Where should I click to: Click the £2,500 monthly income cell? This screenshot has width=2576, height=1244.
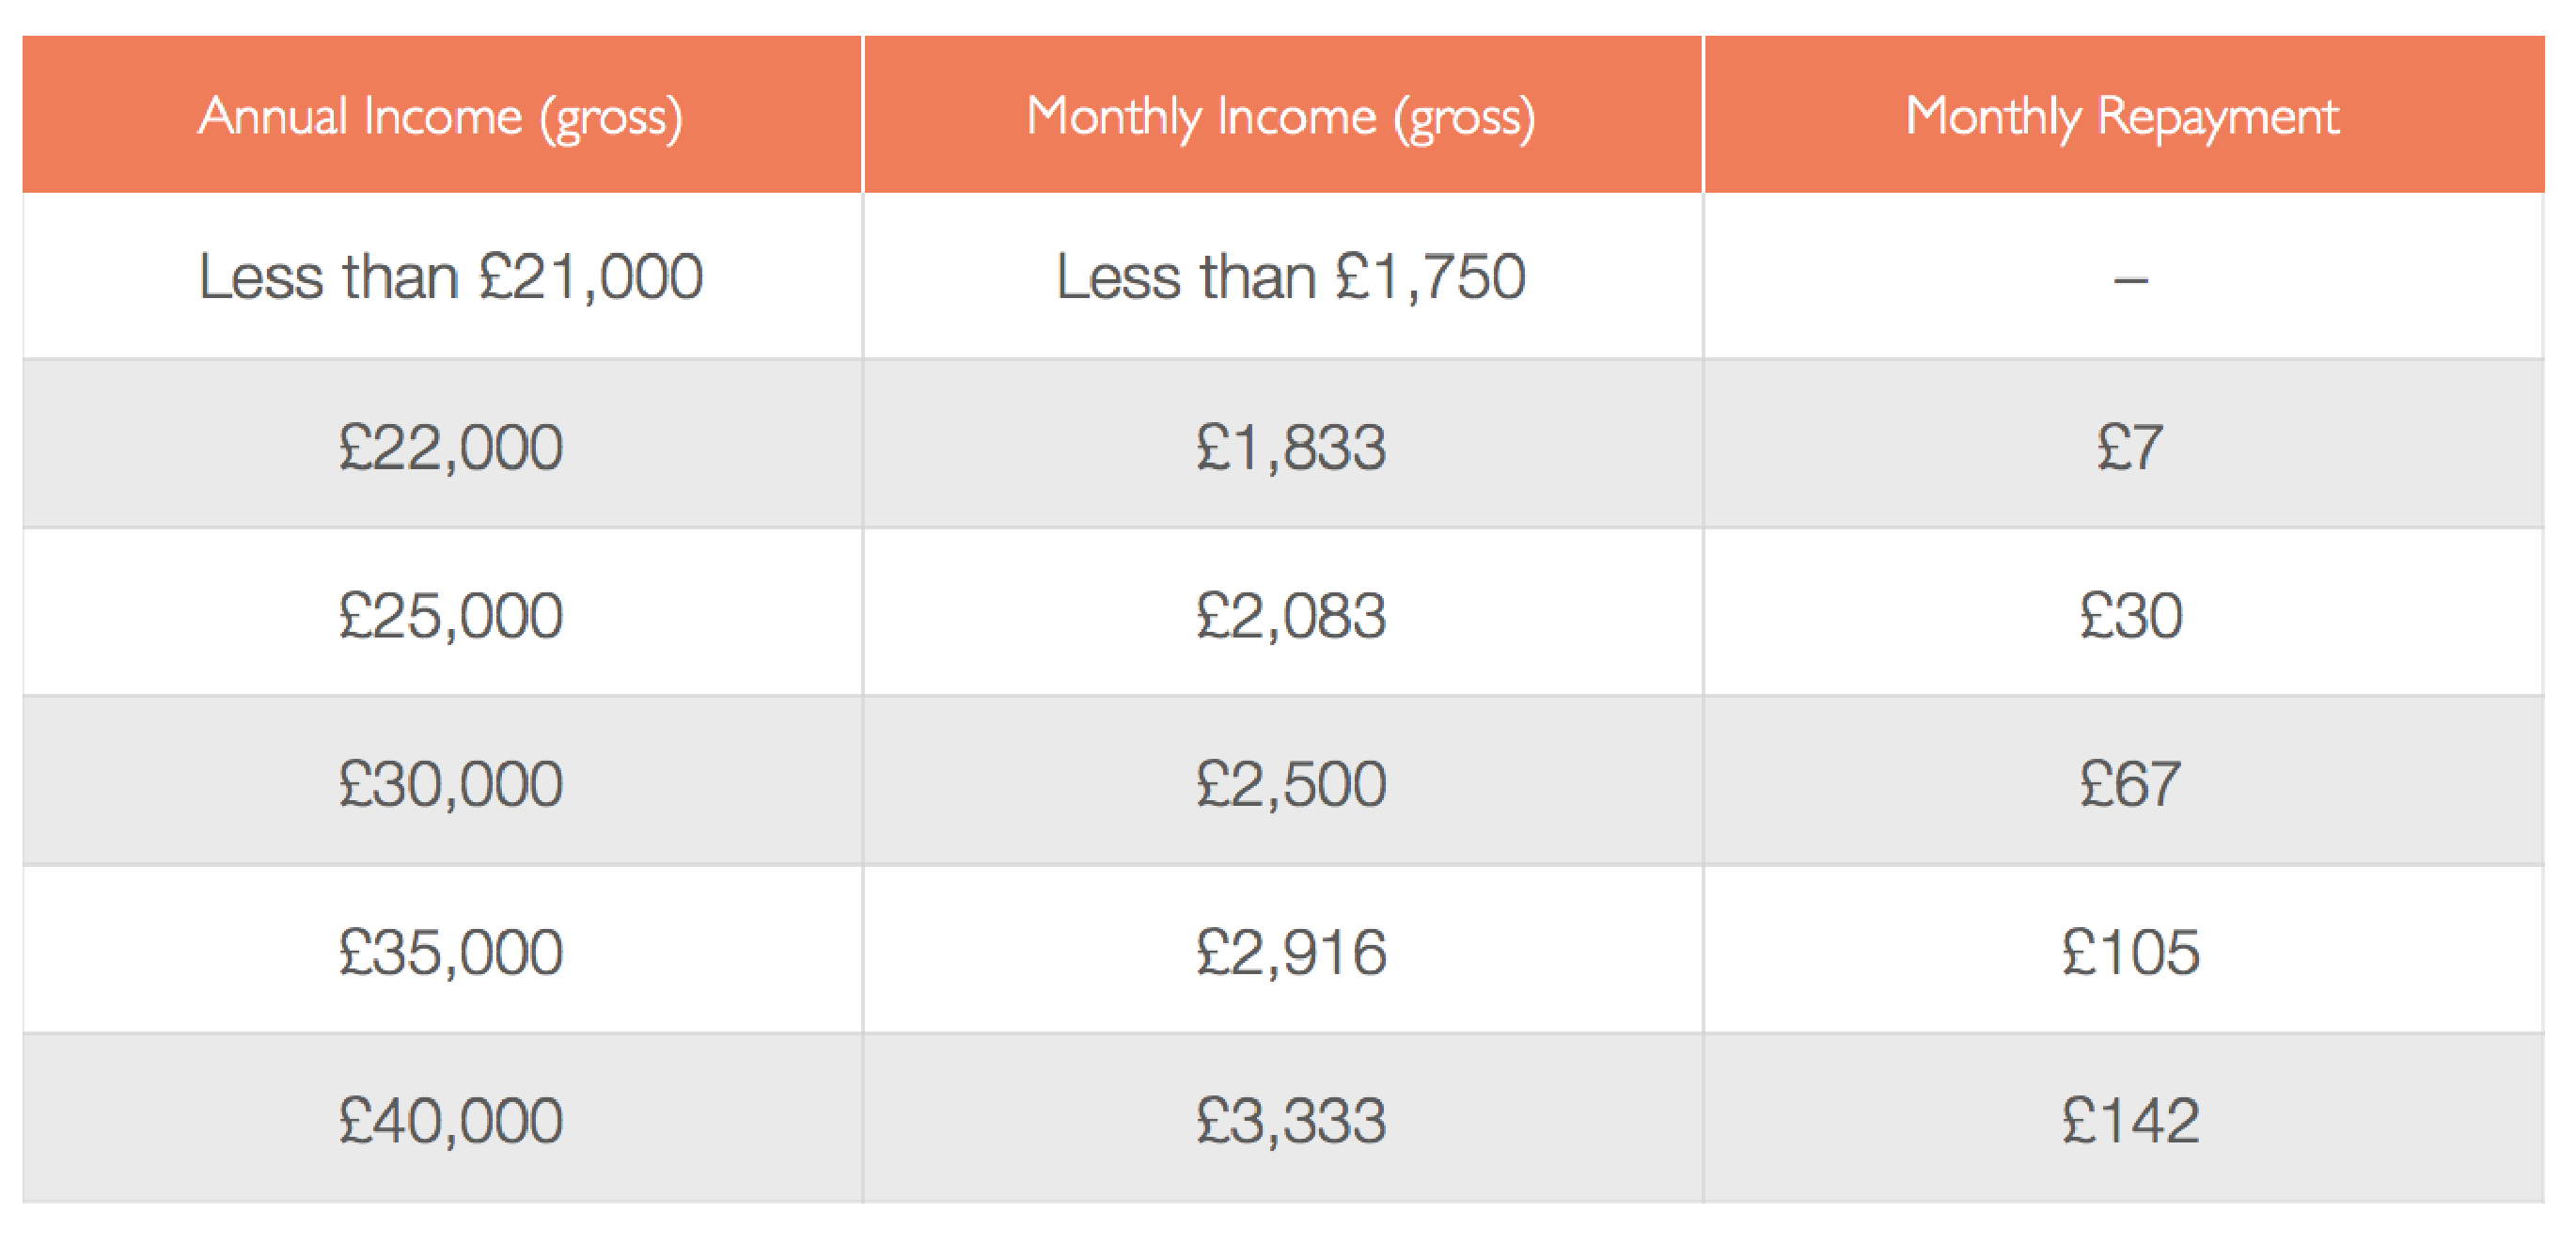(1282, 781)
